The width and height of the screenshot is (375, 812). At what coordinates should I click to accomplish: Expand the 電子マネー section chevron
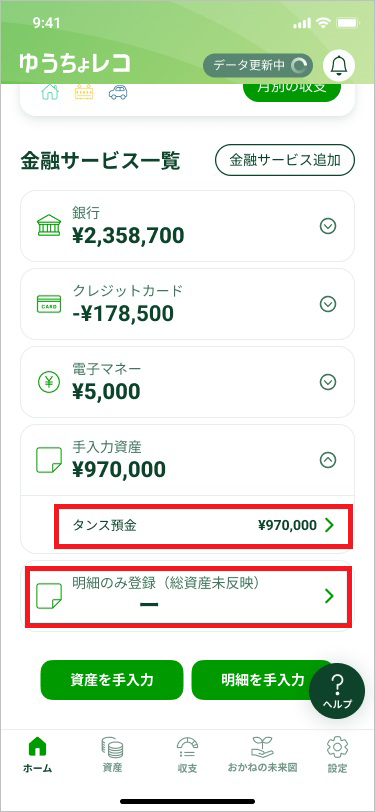pyautogui.click(x=328, y=382)
